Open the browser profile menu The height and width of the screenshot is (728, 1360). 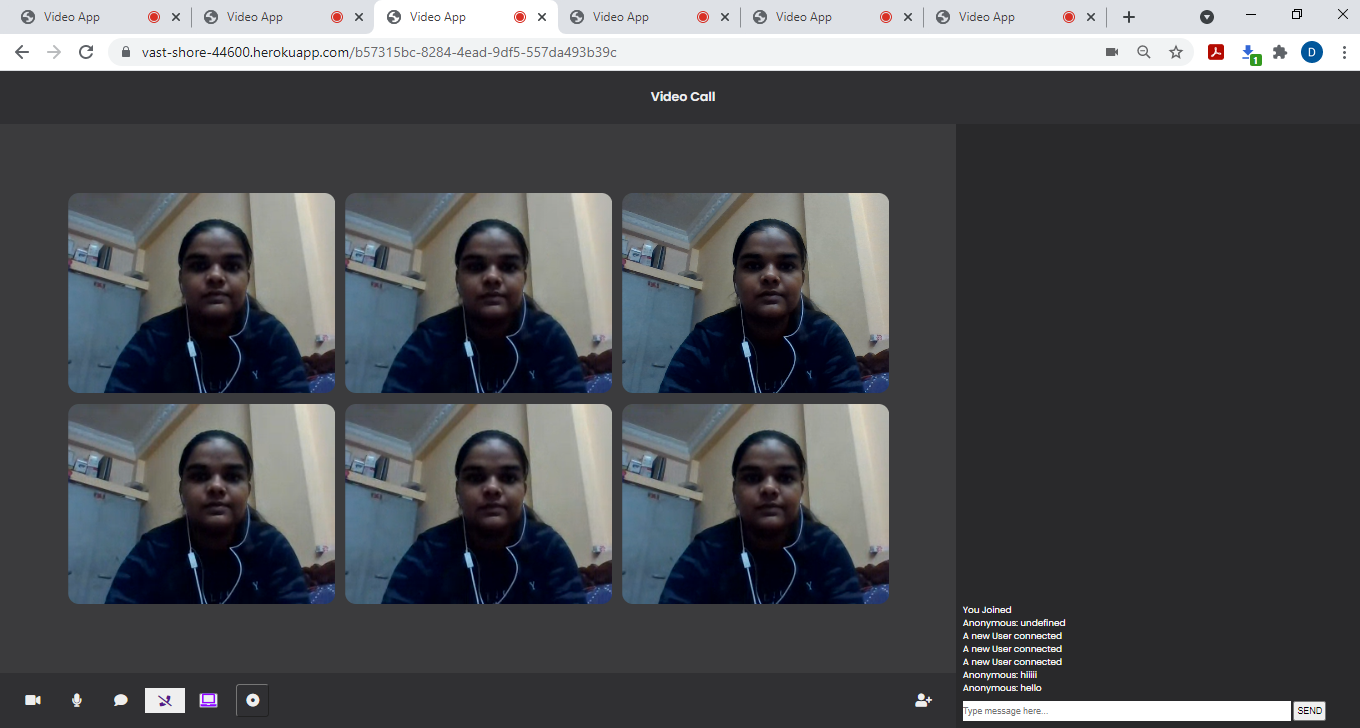pos(1311,52)
